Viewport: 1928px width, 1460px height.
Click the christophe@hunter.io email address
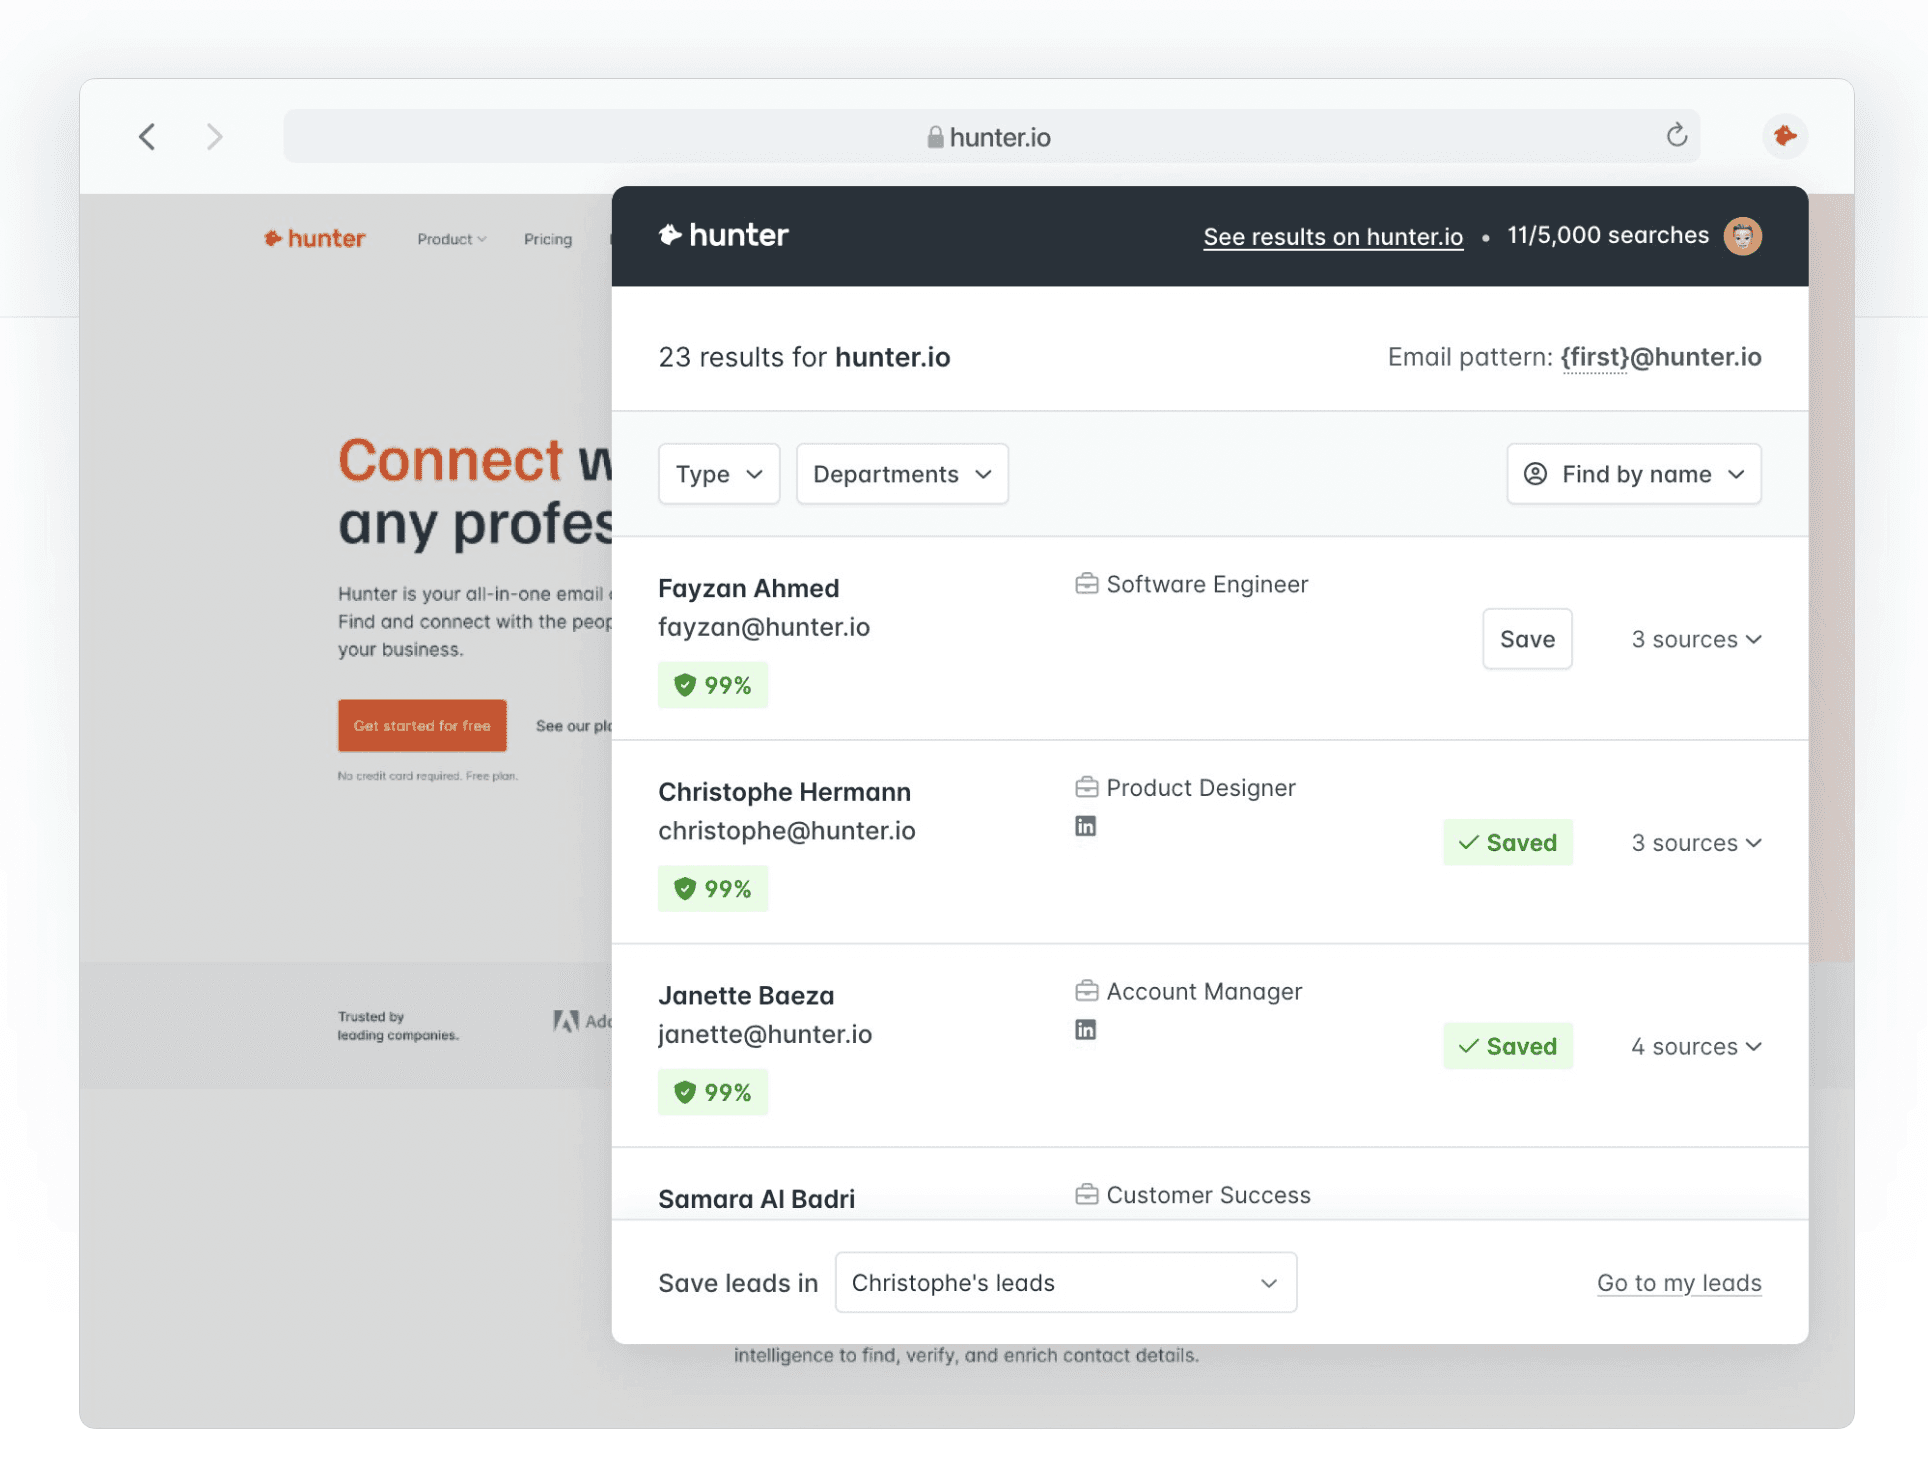[x=787, y=831]
